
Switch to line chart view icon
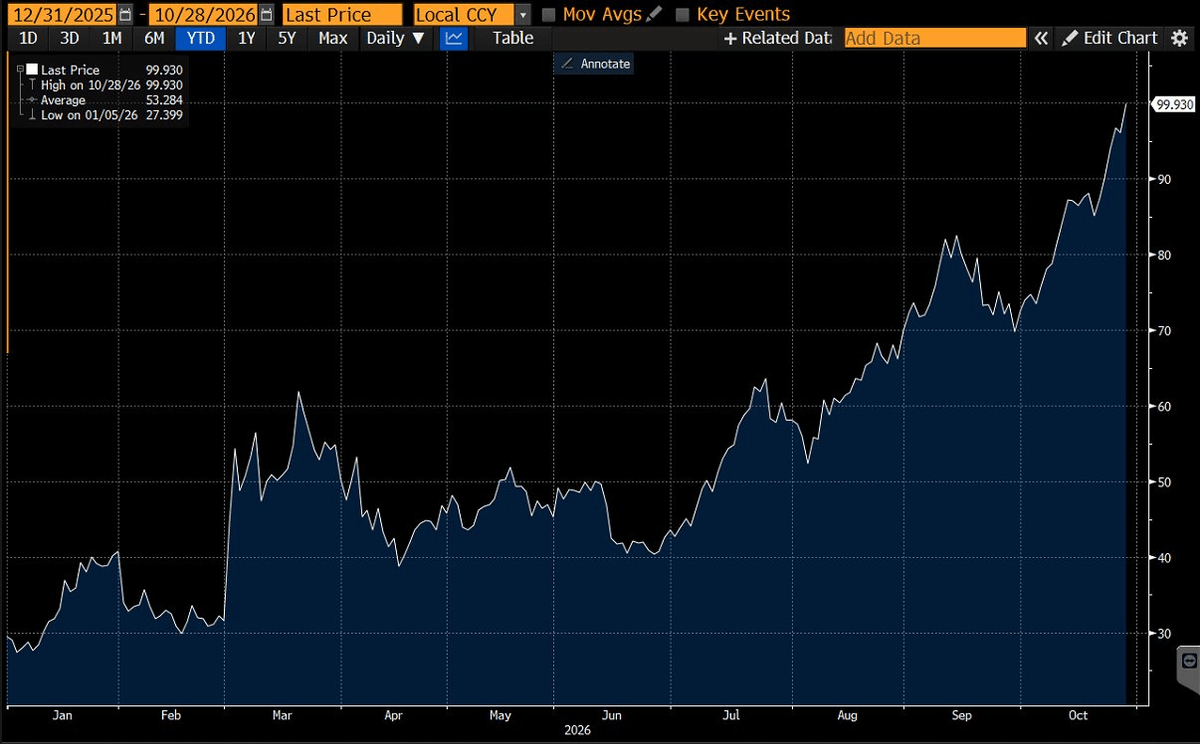pos(454,38)
